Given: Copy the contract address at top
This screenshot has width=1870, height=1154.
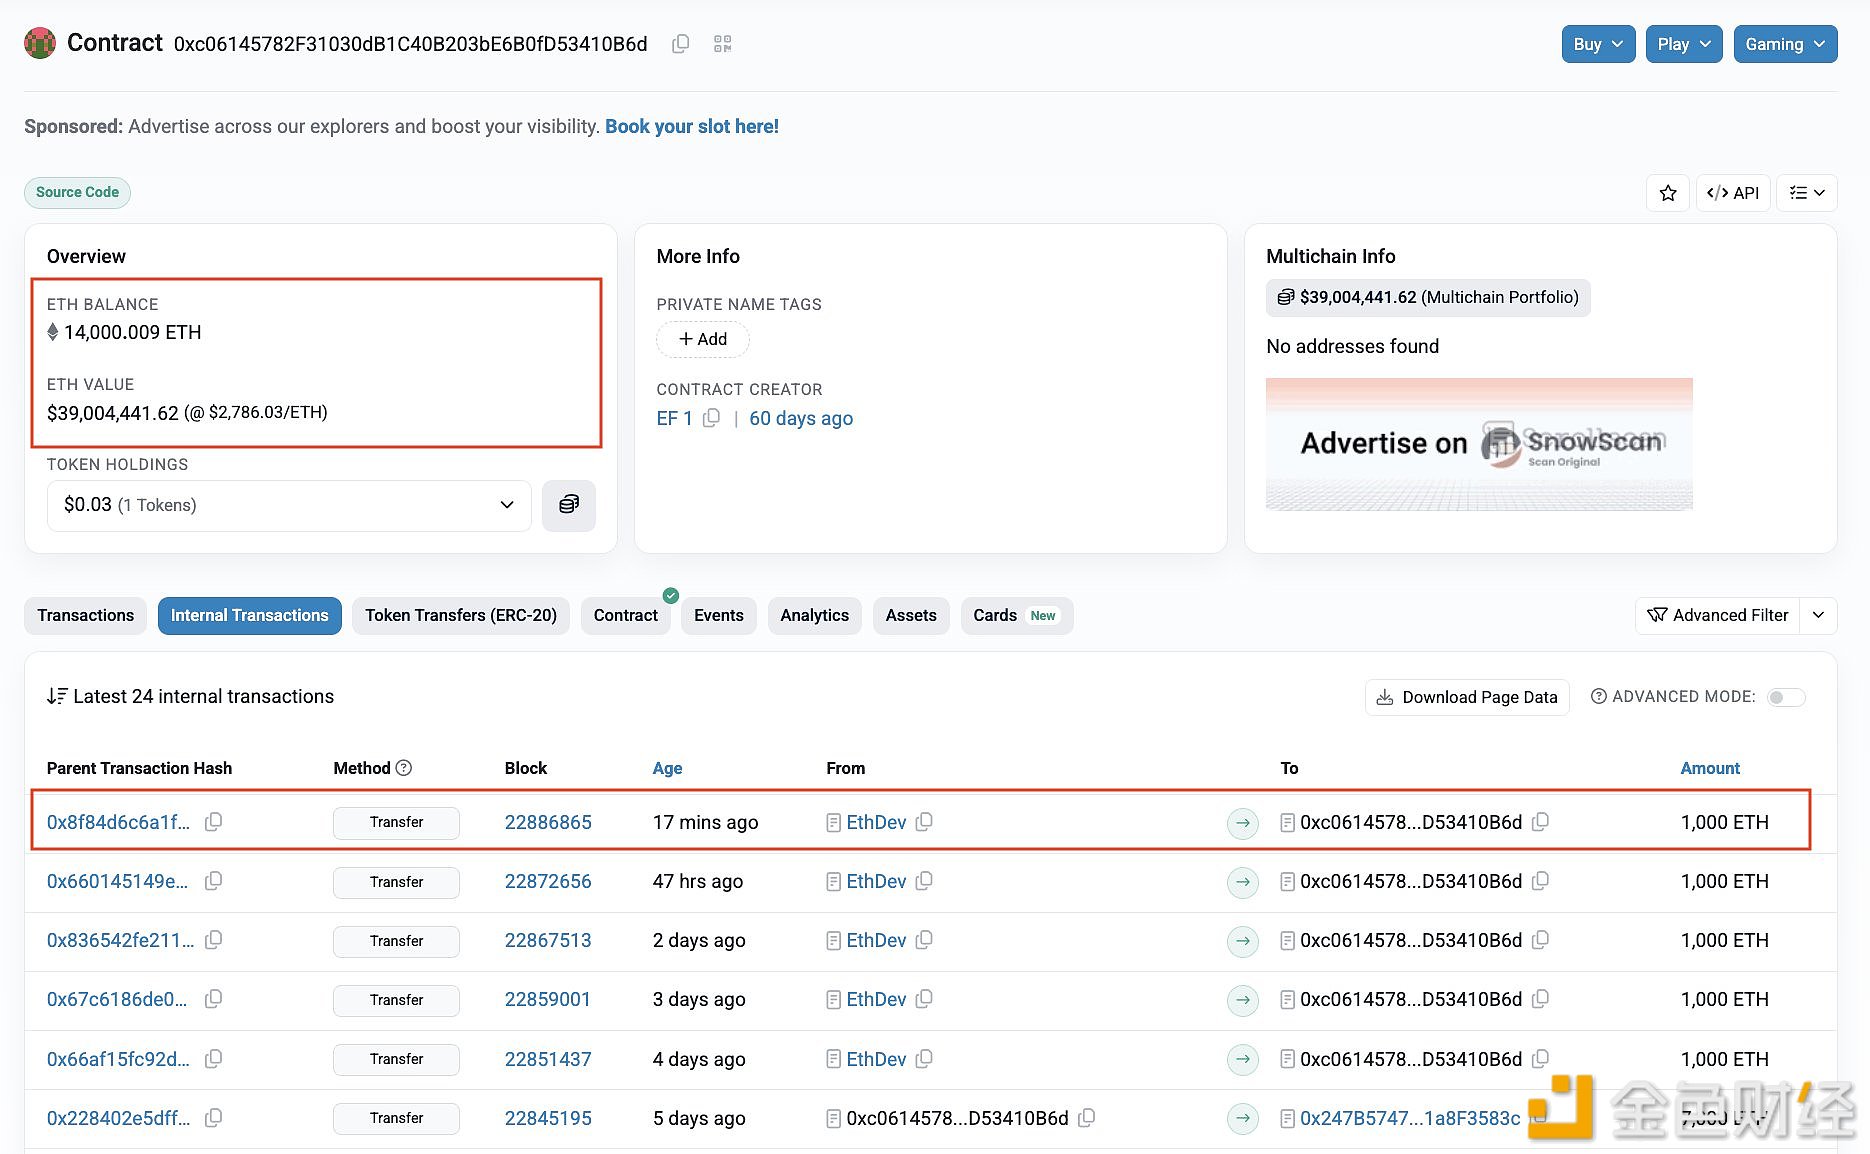Looking at the screenshot, I should coord(681,44).
